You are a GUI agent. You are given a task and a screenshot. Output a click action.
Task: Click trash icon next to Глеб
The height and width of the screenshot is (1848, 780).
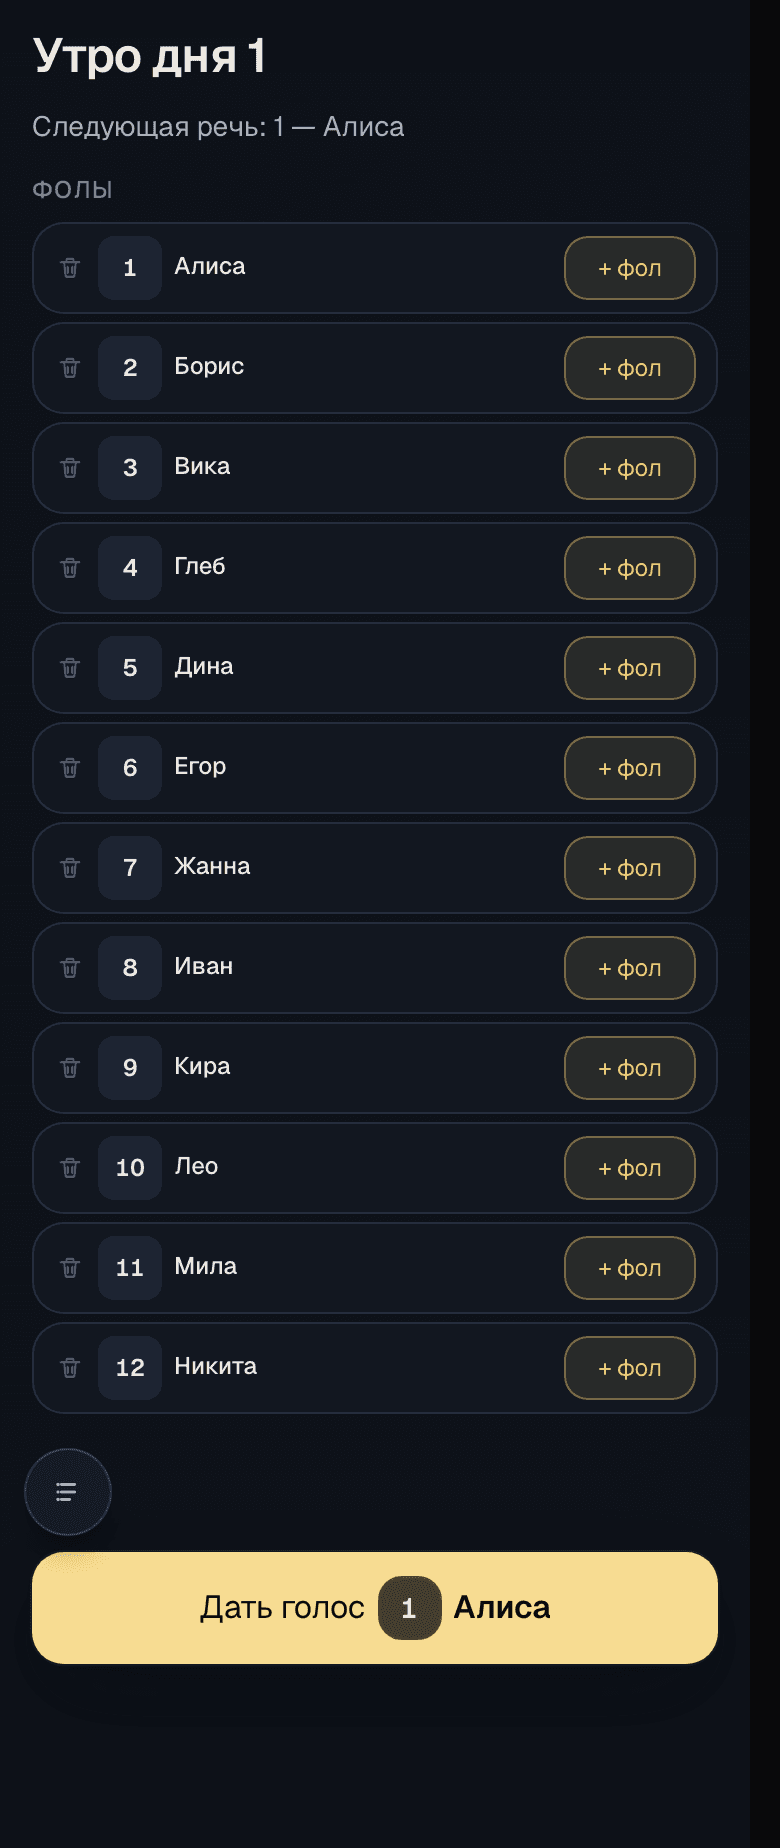70,568
